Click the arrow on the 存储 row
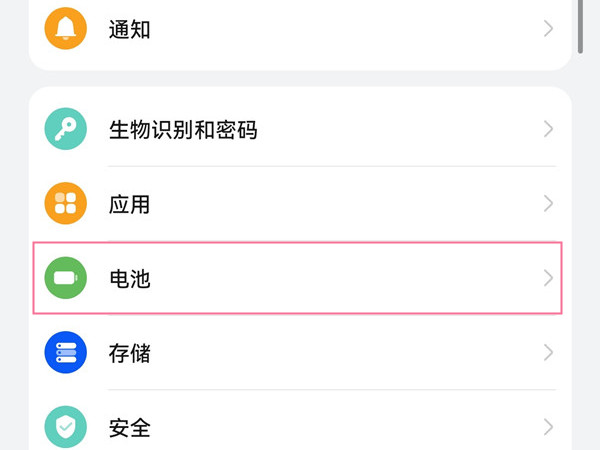This screenshot has height=450, width=600. (548, 353)
